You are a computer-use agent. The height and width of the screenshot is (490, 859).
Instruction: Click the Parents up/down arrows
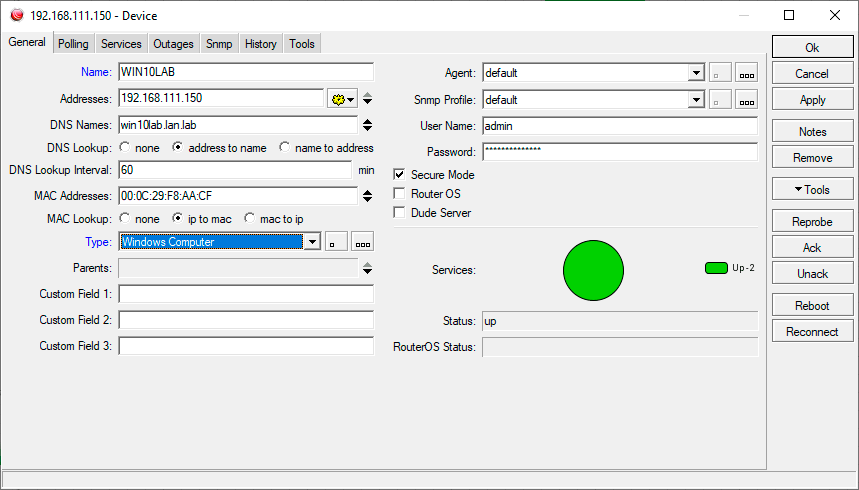(368, 268)
